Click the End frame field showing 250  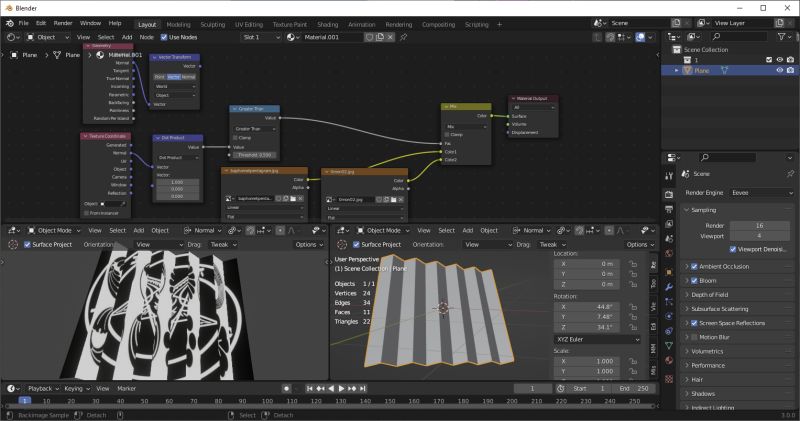(x=635, y=389)
